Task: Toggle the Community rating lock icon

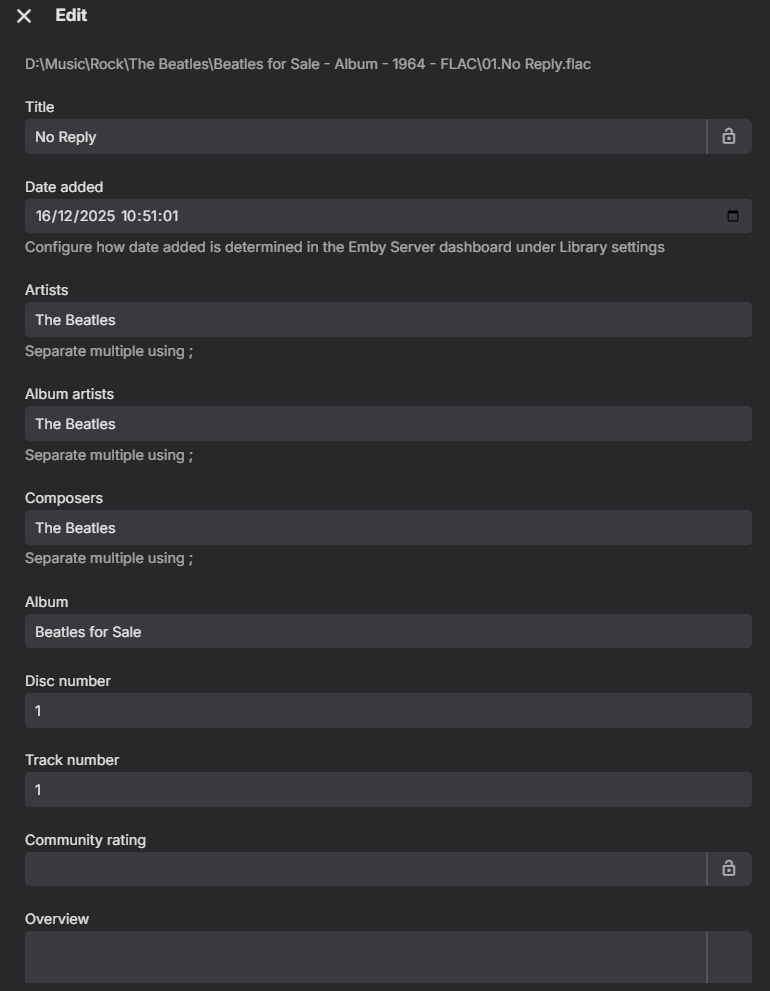Action: tap(729, 869)
